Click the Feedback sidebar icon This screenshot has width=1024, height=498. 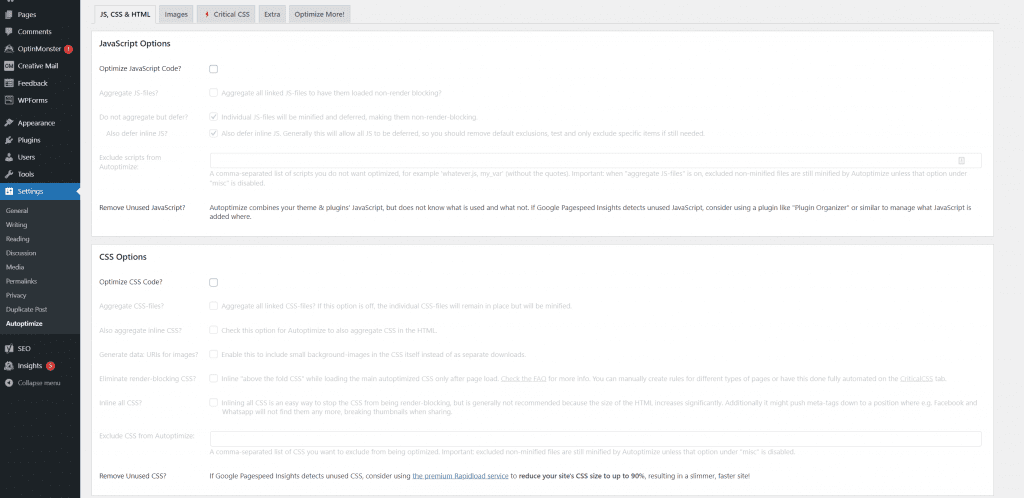8,83
